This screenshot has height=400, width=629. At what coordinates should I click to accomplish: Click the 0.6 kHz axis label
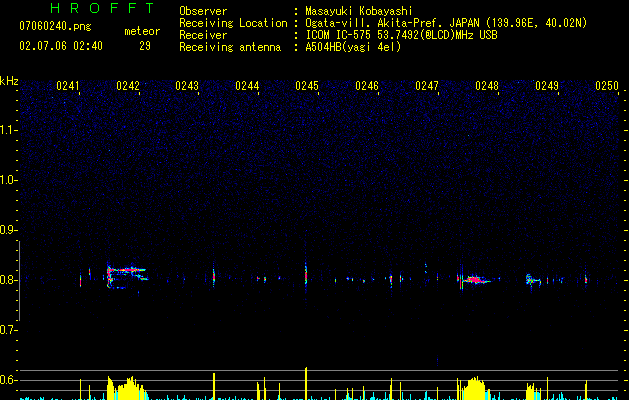(x=8, y=380)
